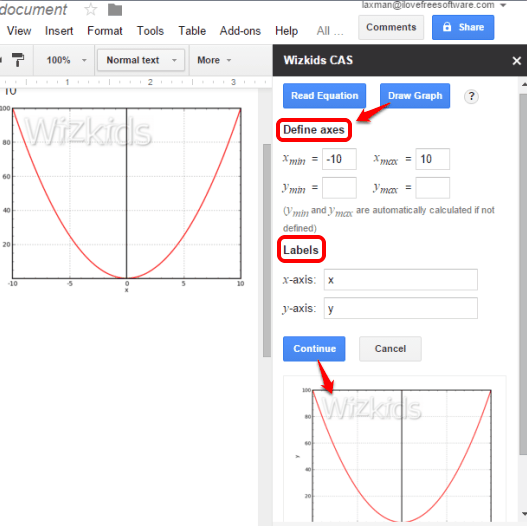Click the Cancel button
Screen dimensions: 527x526
(390, 349)
